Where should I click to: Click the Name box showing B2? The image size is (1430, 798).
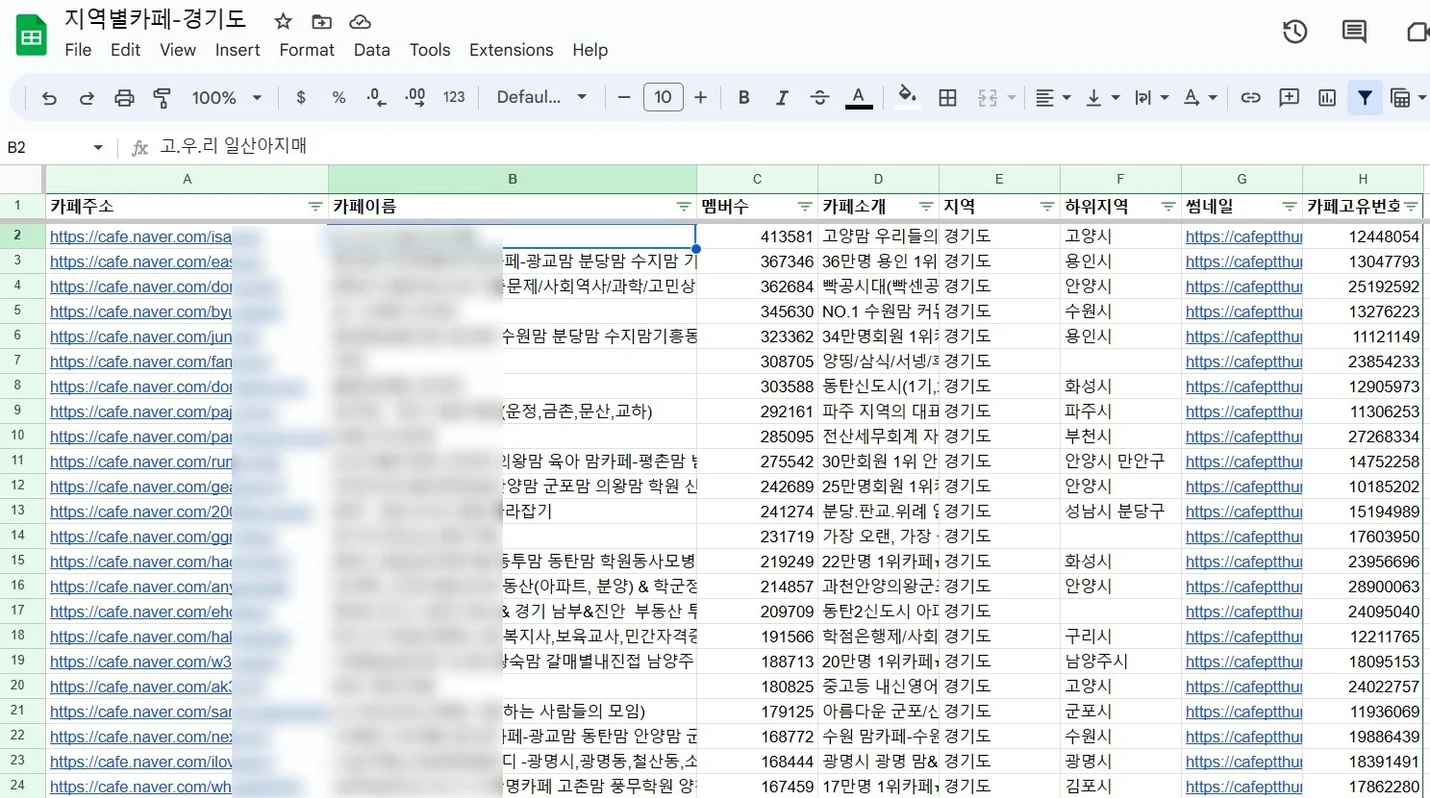(55, 147)
